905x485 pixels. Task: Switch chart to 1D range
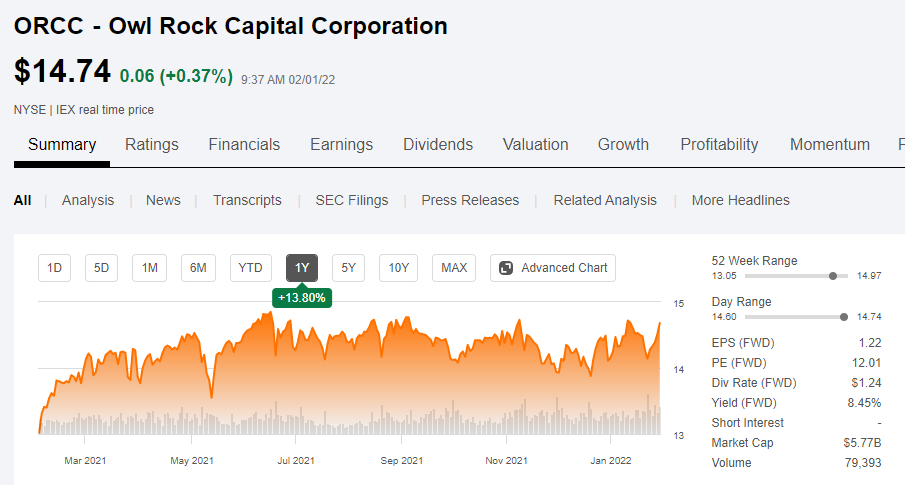pyautogui.click(x=54, y=268)
